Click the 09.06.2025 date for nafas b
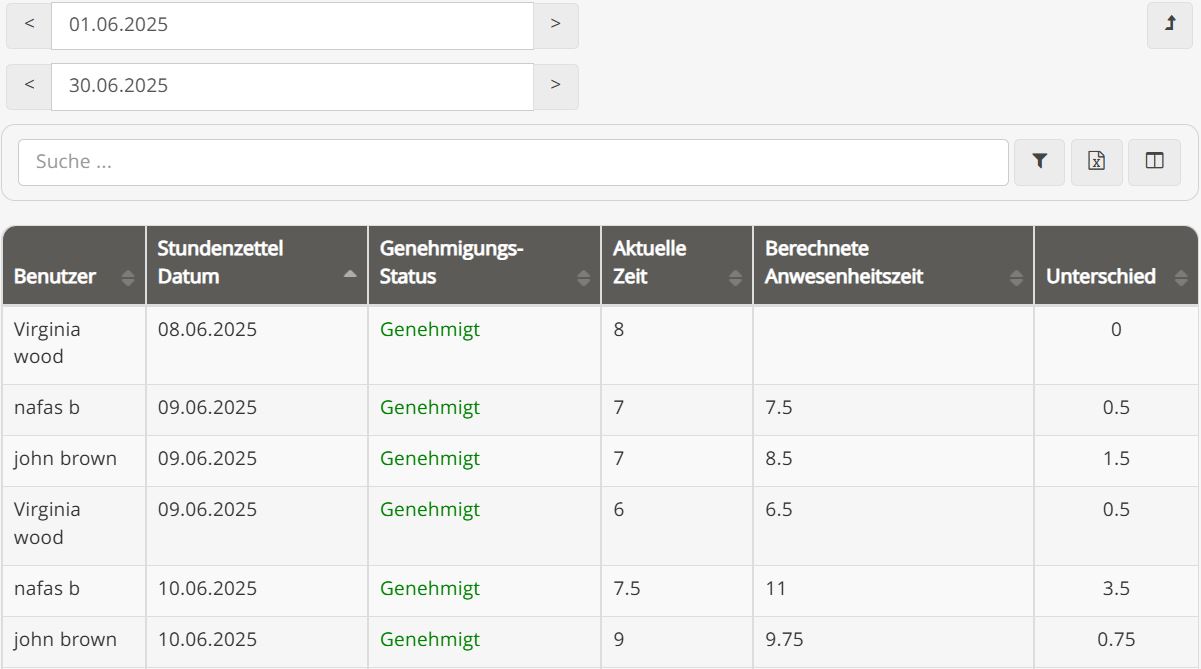The height and width of the screenshot is (669, 1201). (207, 407)
